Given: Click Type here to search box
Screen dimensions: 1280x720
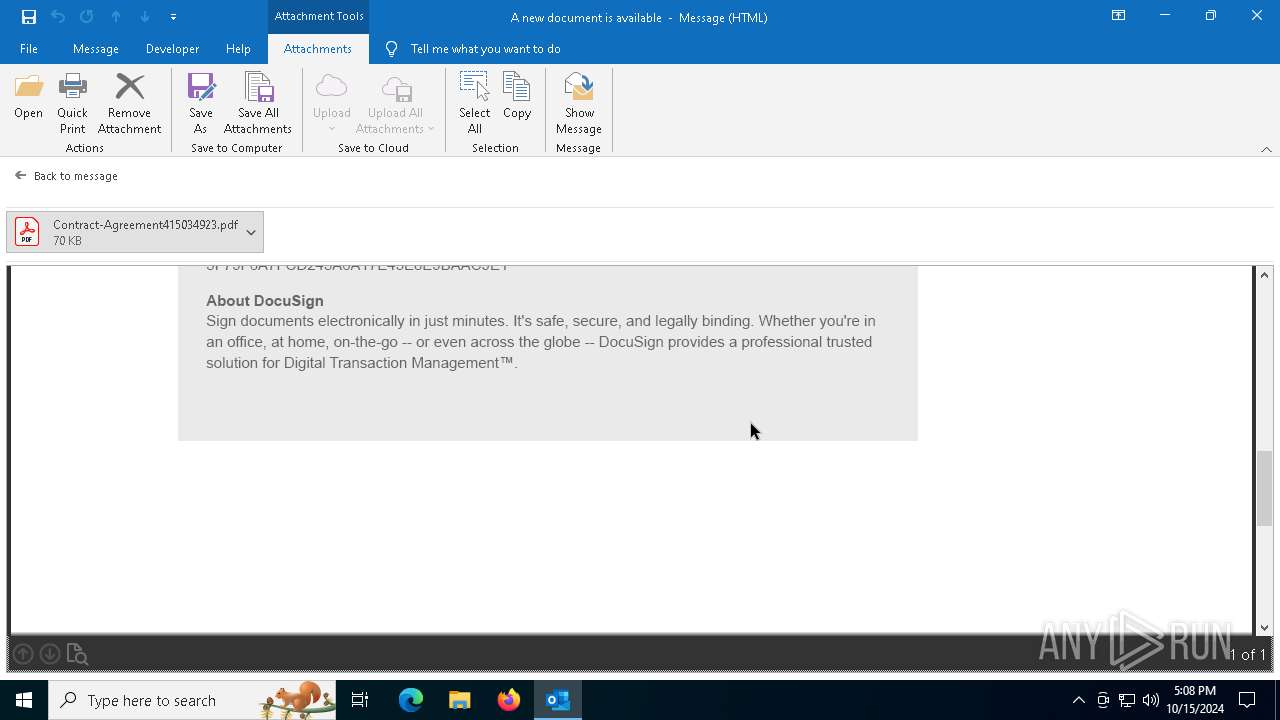Looking at the screenshot, I should pos(192,700).
